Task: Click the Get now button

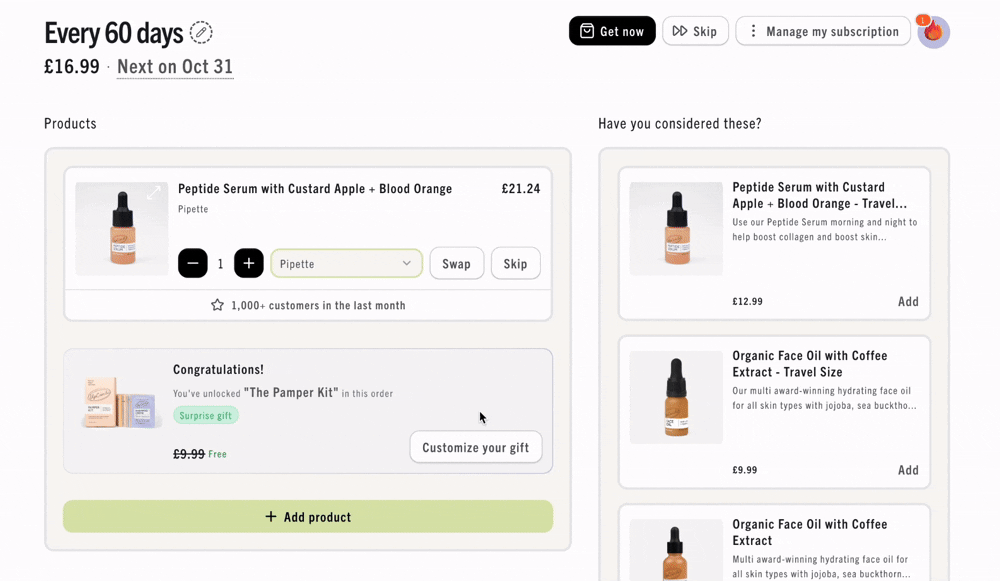Action: coord(612,31)
